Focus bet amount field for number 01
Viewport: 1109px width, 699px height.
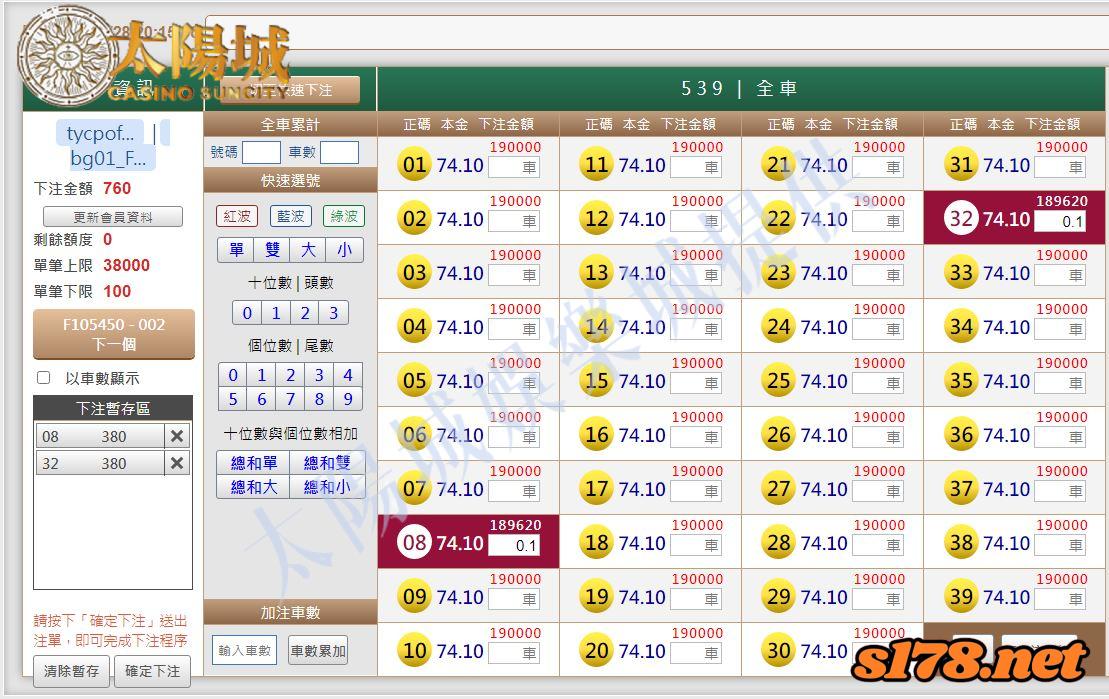(x=513, y=168)
